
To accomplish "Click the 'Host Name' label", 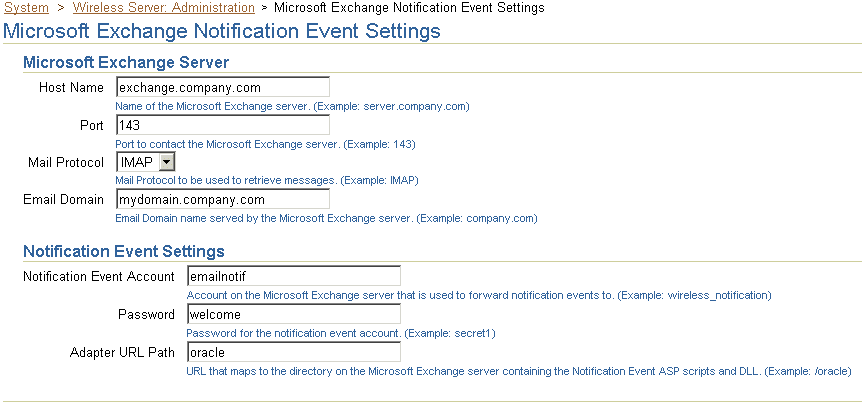I will pos(71,87).
